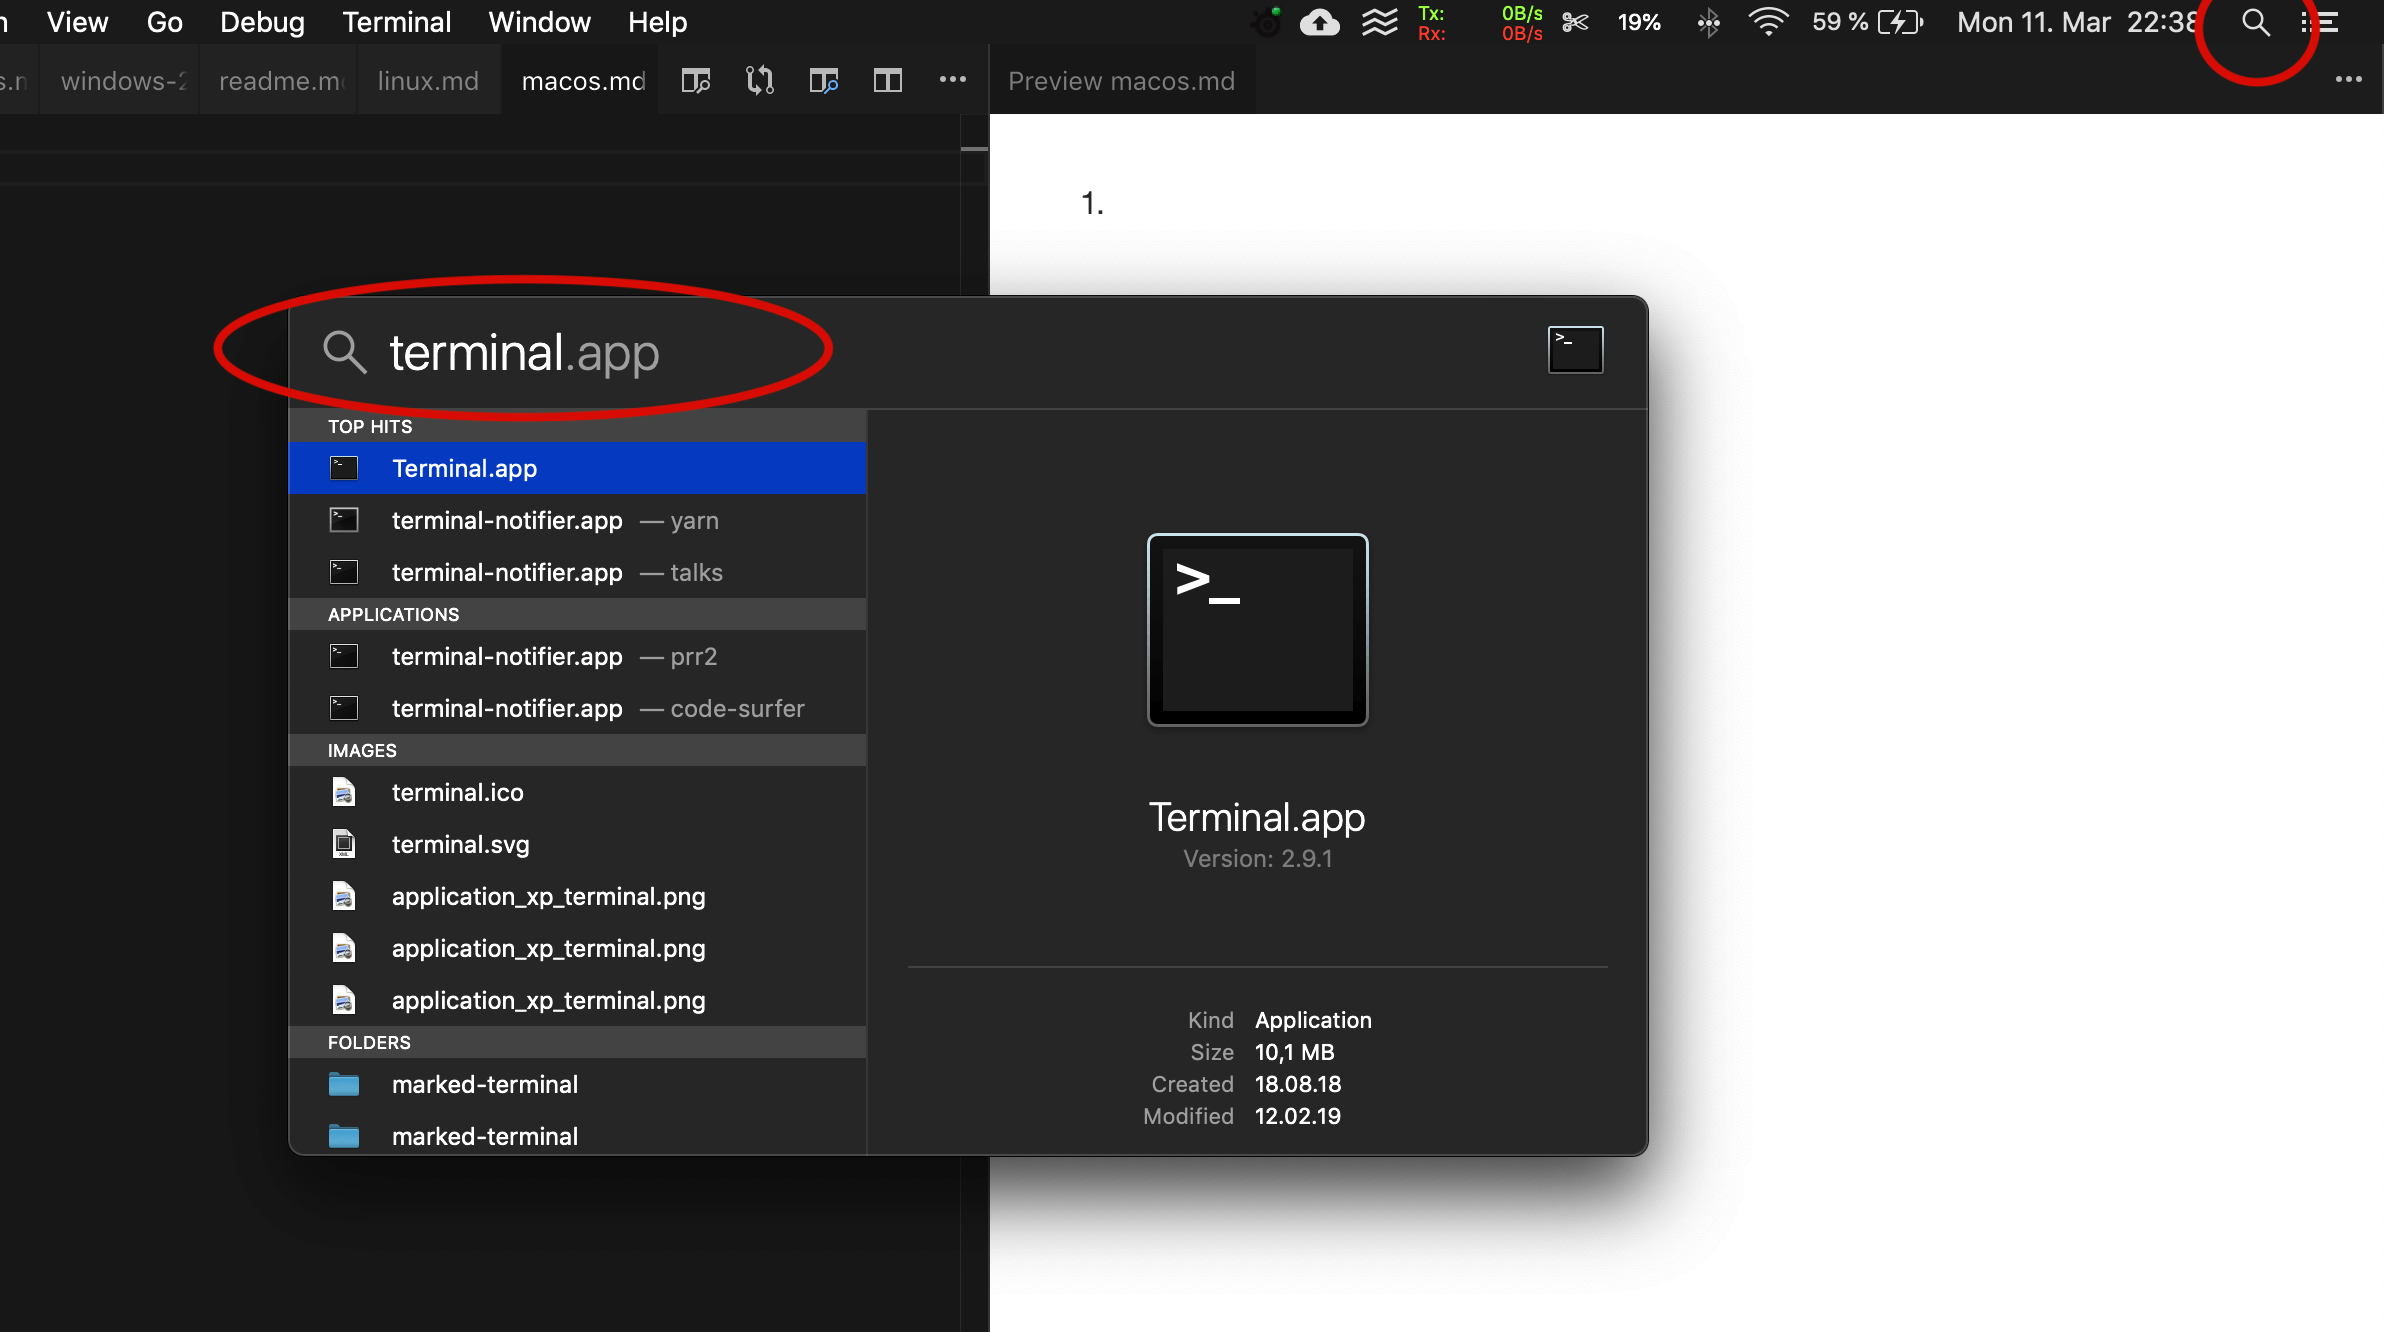Click the FOLDERS section header
The height and width of the screenshot is (1332, 2384).
click(577, 1042)
